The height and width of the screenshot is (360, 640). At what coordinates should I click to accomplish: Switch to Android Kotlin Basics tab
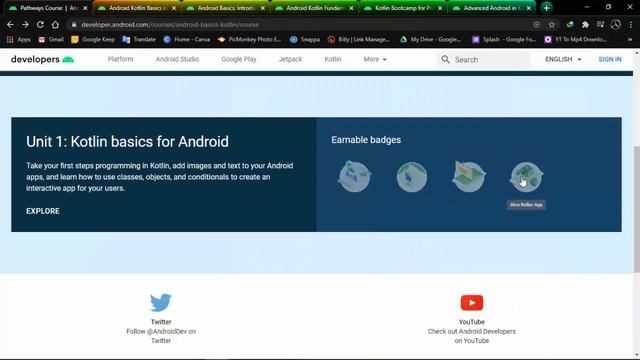(x=137, y=8)
